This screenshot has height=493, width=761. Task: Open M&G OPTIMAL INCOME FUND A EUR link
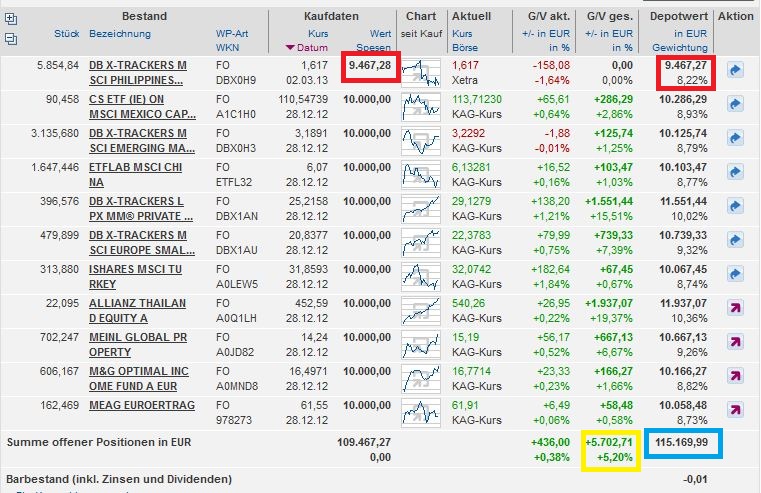click(139, 378)
